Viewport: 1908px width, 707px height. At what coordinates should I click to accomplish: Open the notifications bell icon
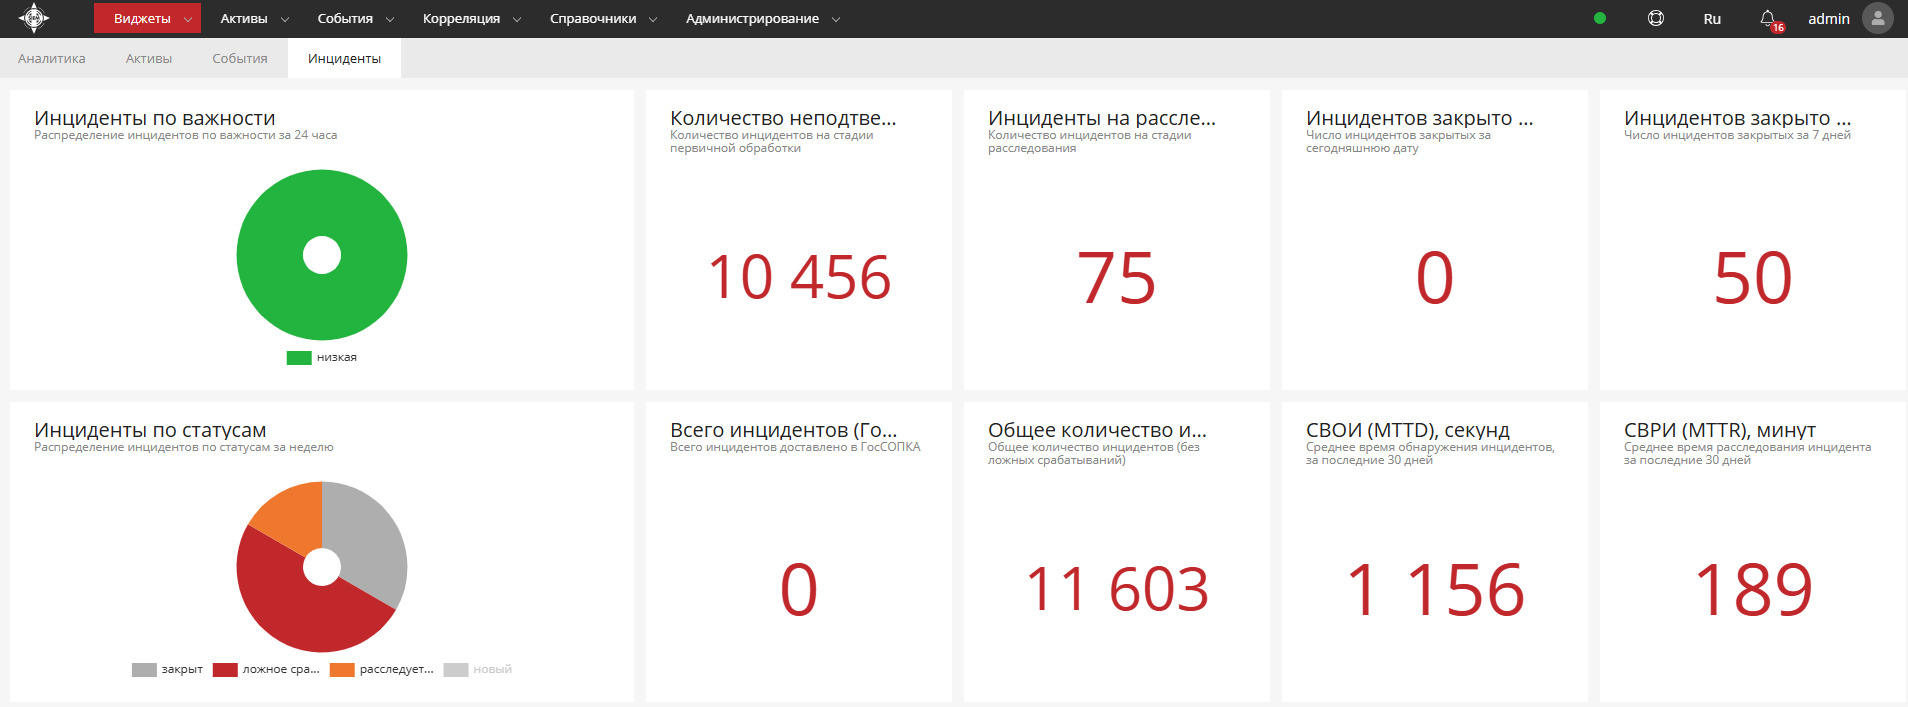pos(1768,19)
